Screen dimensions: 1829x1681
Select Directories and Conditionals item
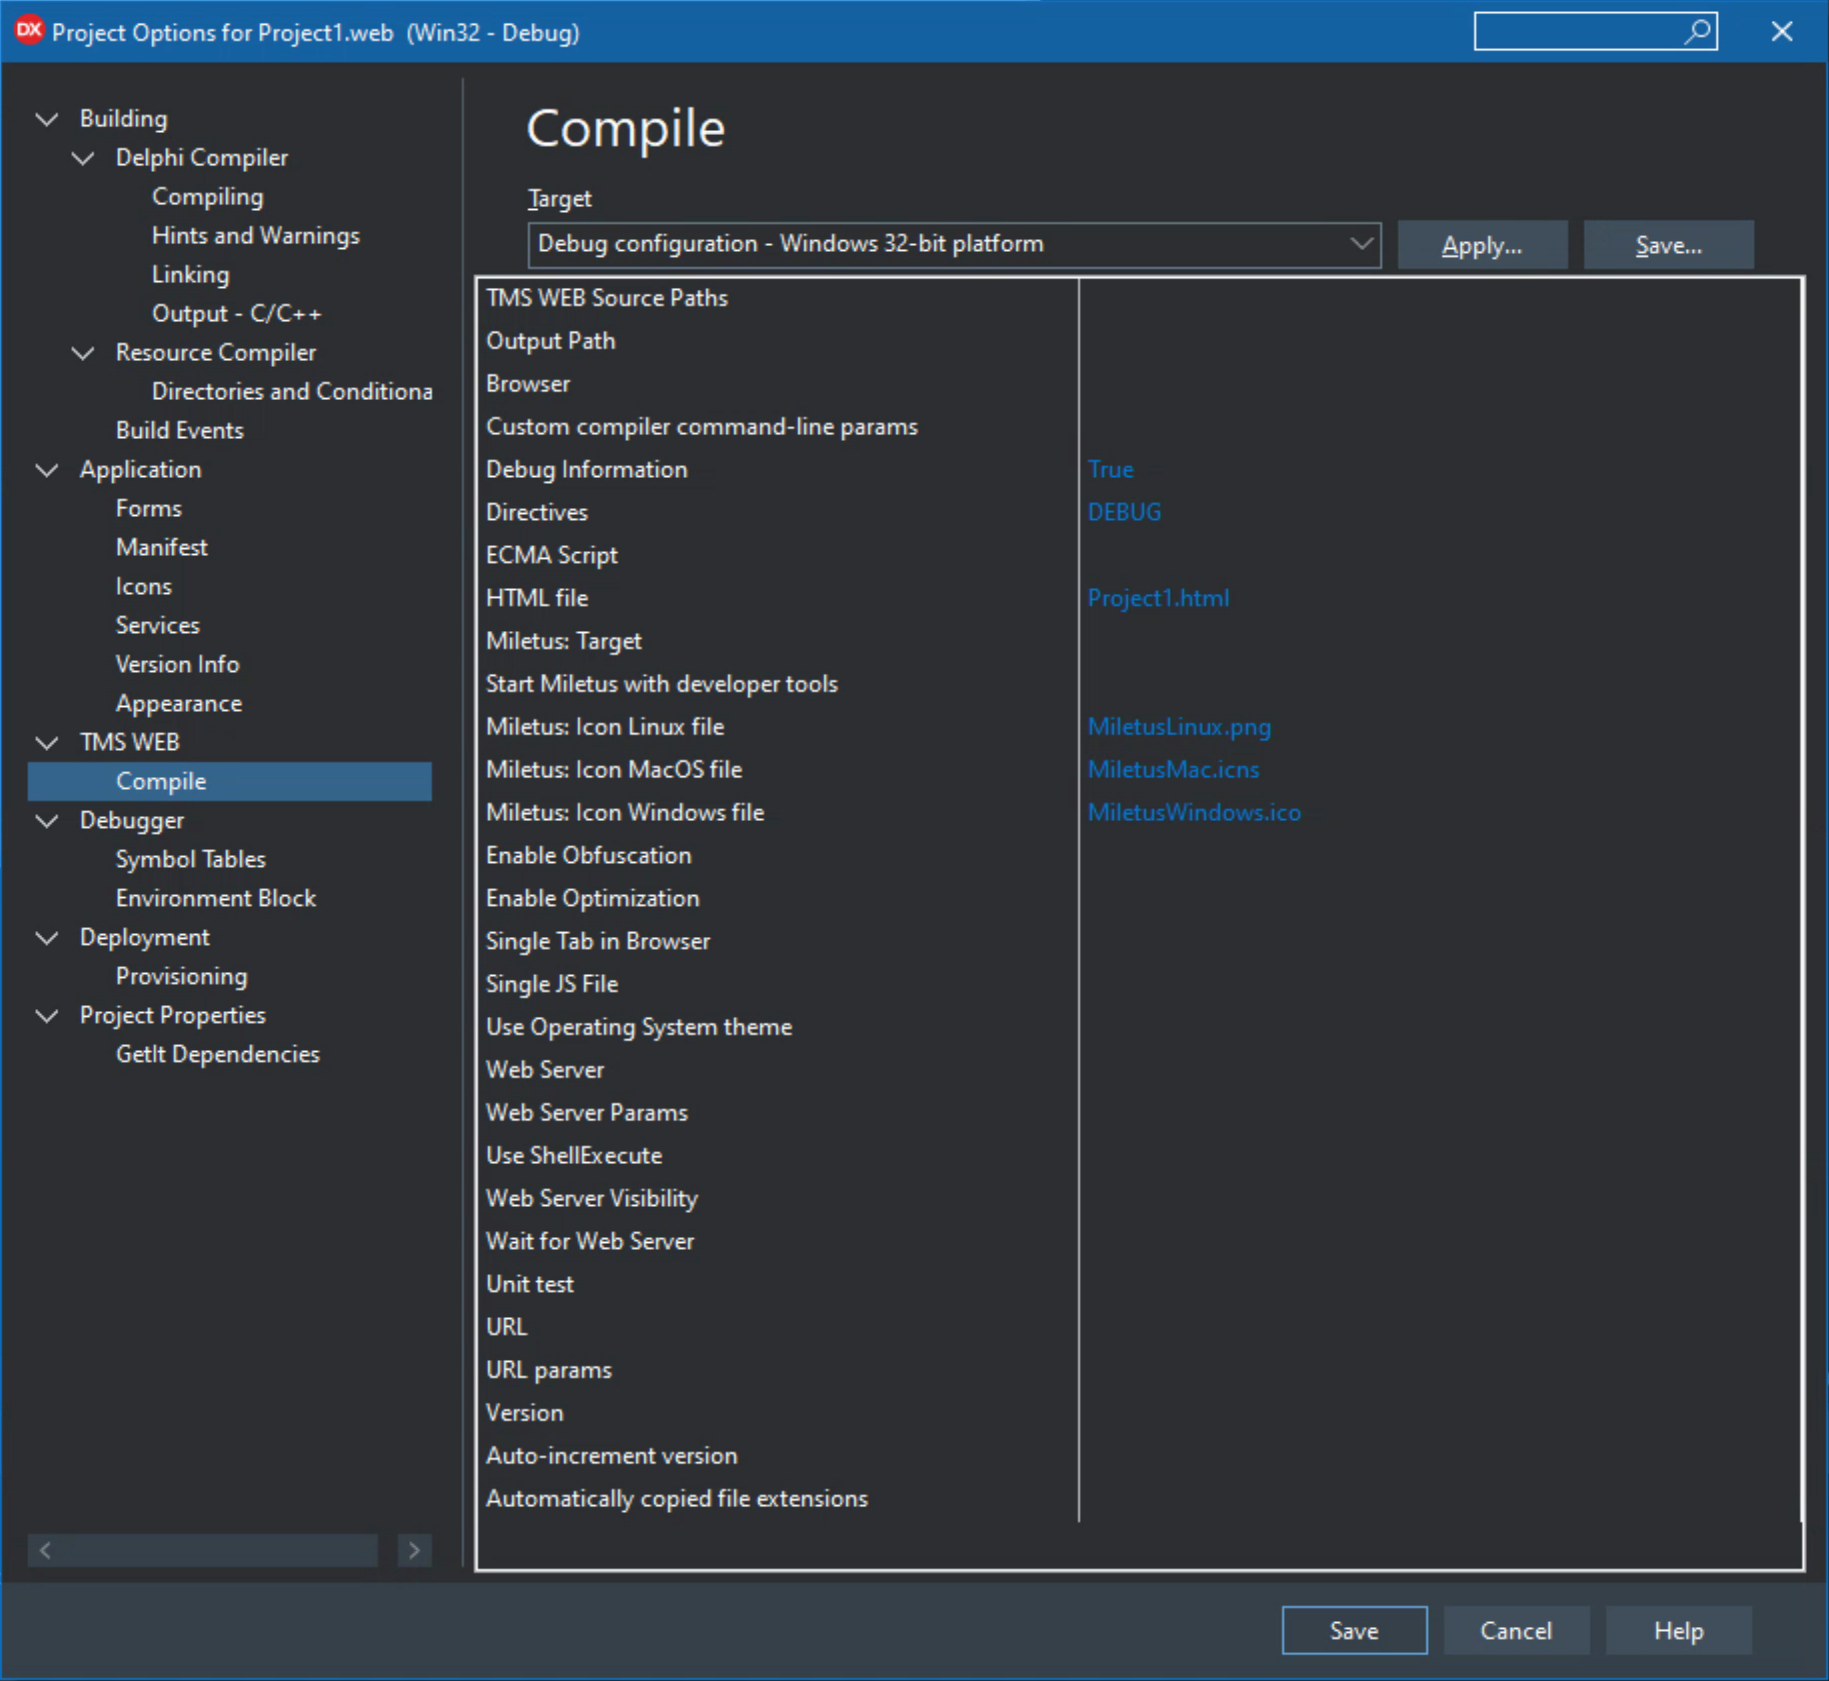(292, 392)
